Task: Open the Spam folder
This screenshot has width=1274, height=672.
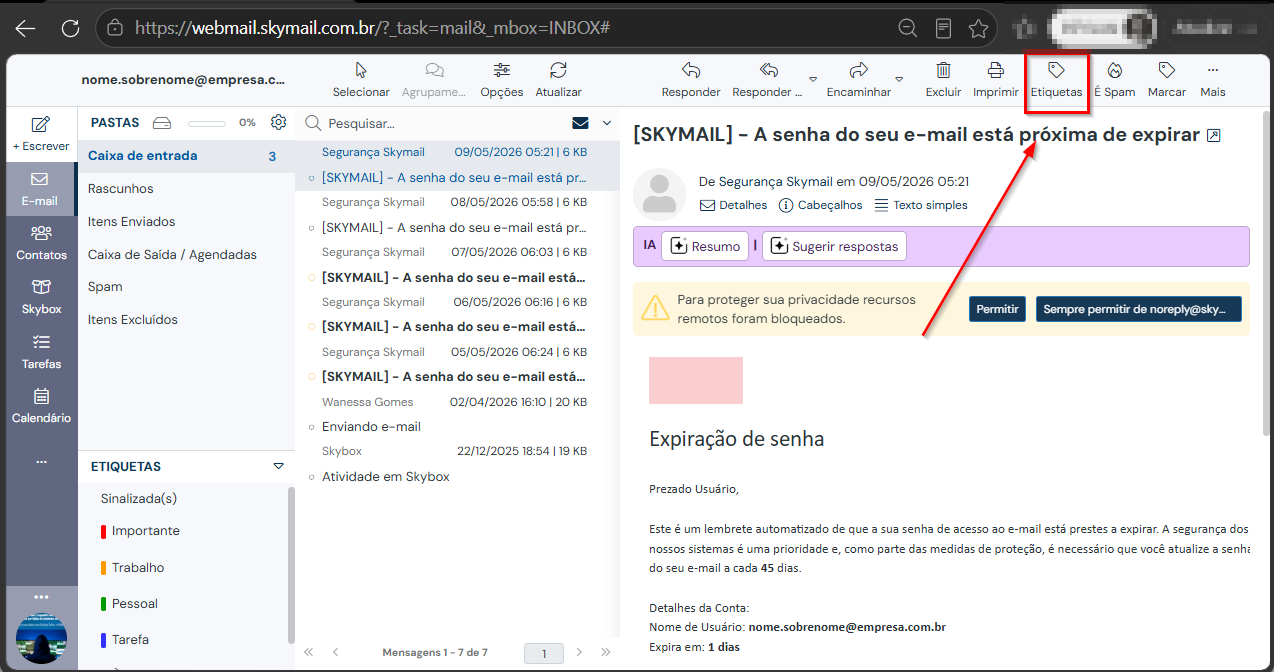Action: pos(185,287)
